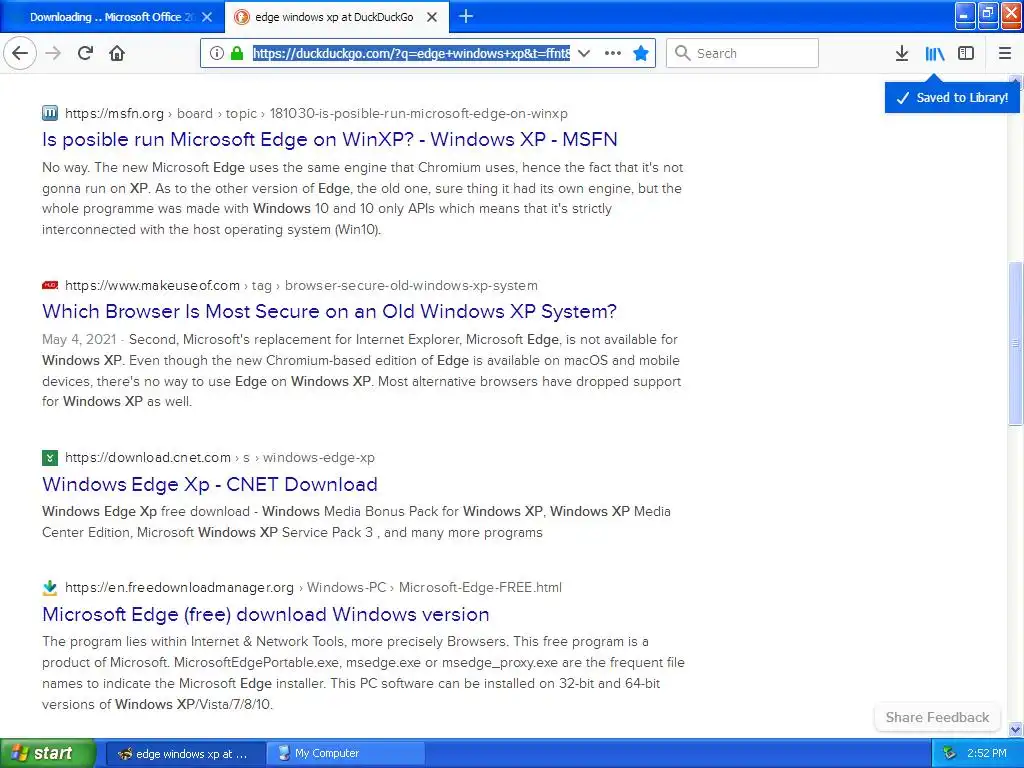Switch to My Computer taskbar window
Image resolution: width=1024 pixels, height=768 pixels.
pos(346,754)
